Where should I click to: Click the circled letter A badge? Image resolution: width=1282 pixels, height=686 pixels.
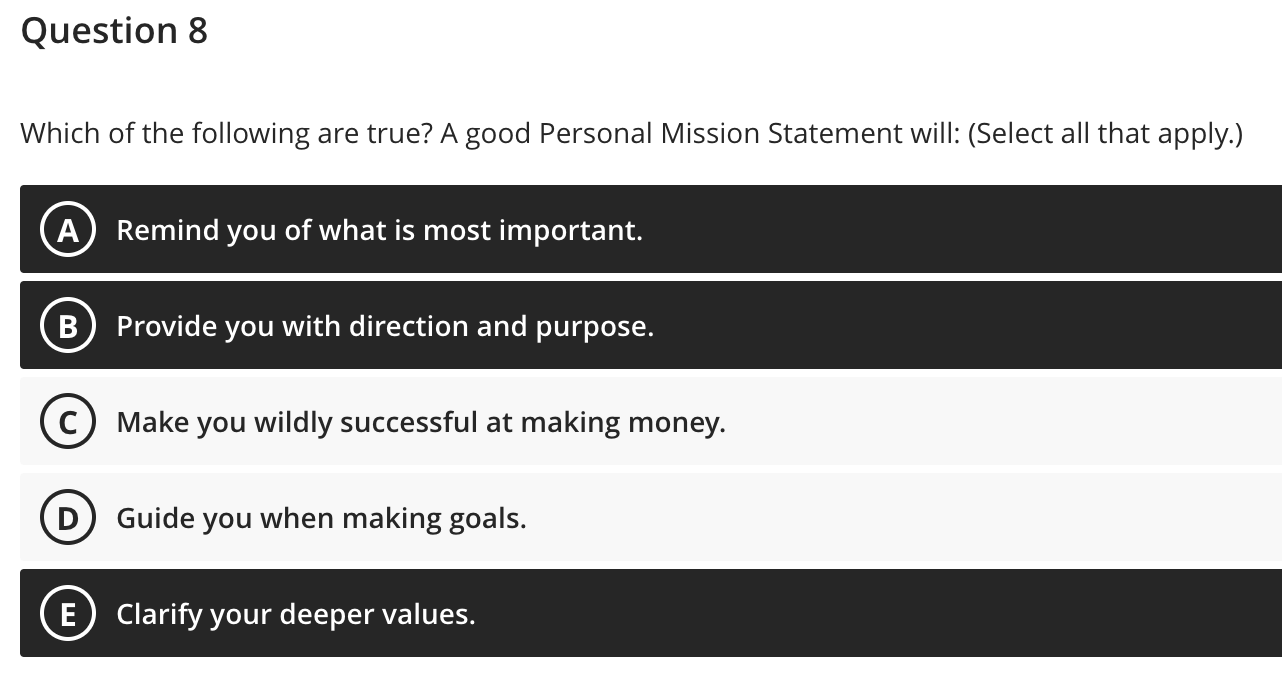67,229
